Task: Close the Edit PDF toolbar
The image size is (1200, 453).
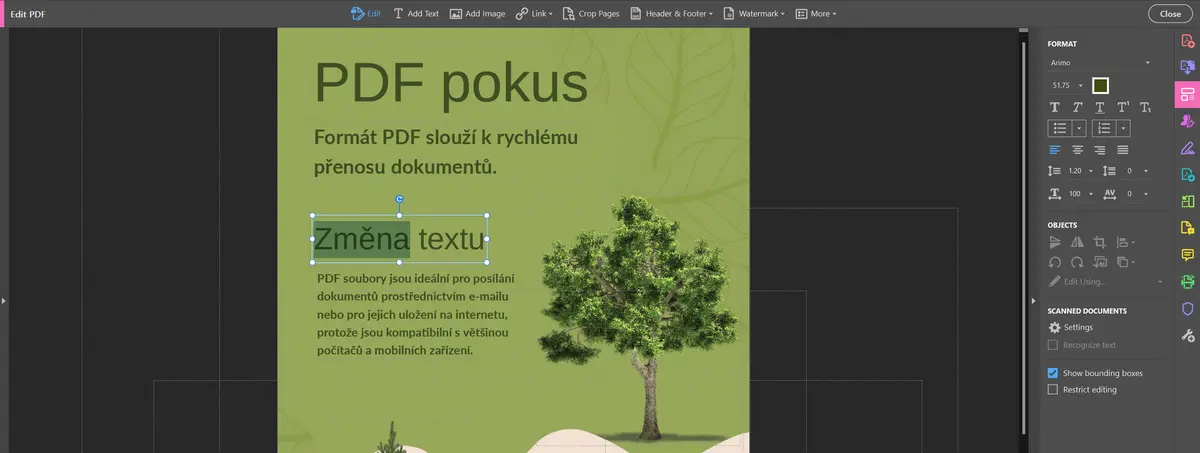Action: click(x=1170, y=14)
